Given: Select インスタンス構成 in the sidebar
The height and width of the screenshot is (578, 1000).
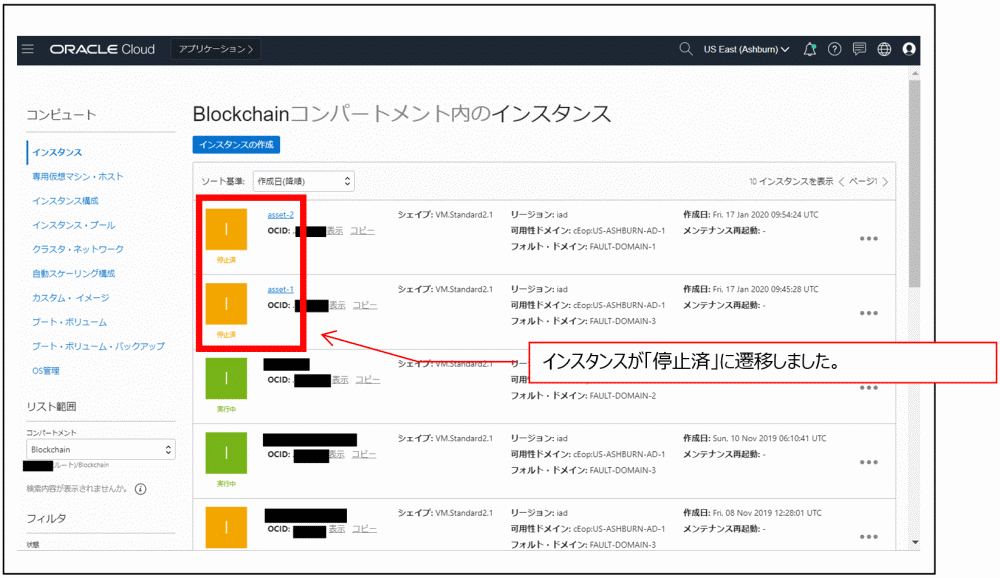Looking at the screenshot, I should (65, 201).
